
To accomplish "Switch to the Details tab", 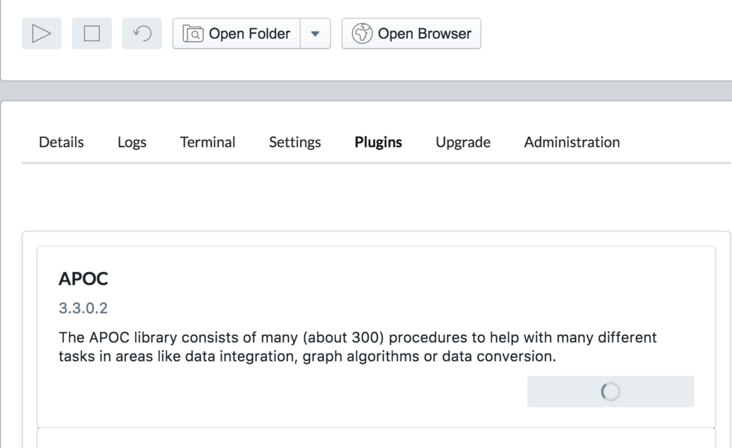I will pos(61,142).
